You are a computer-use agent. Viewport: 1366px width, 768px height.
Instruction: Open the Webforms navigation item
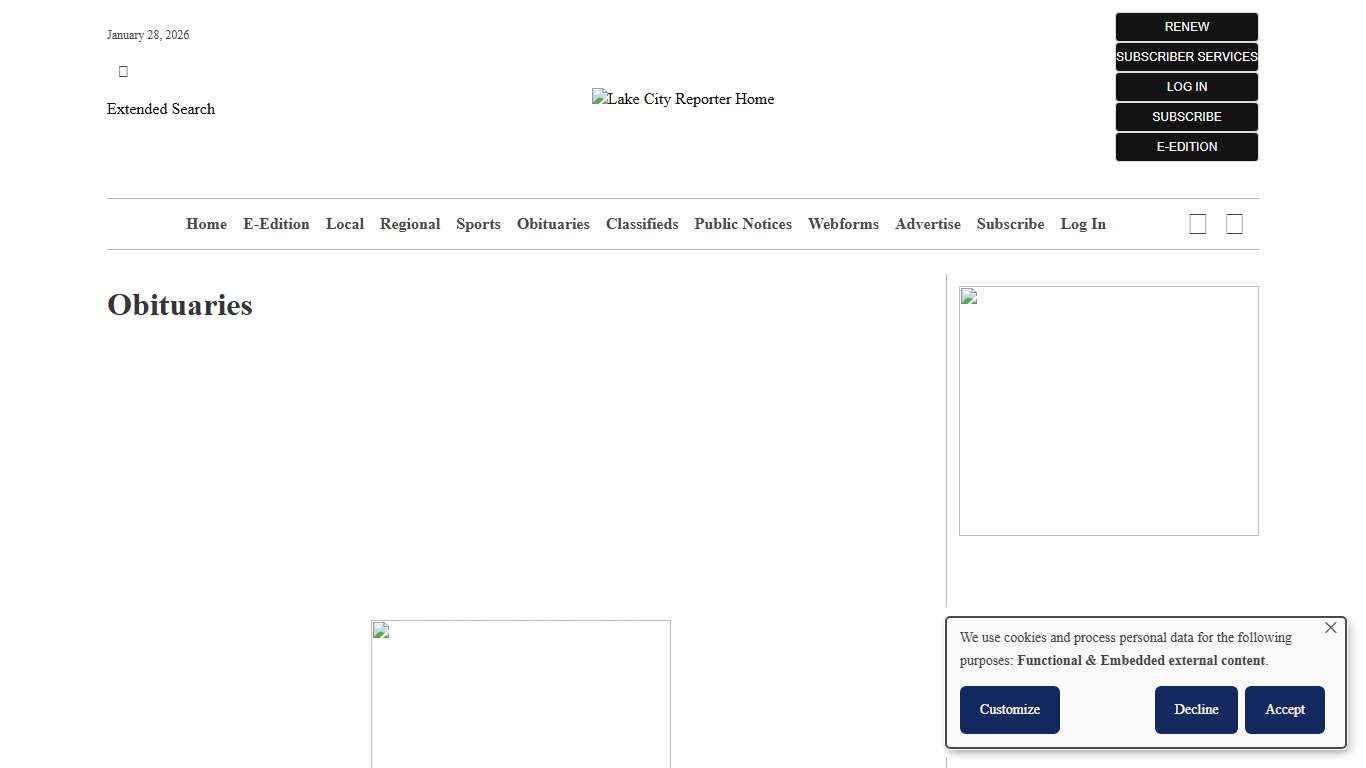click(x=843, y=224)
